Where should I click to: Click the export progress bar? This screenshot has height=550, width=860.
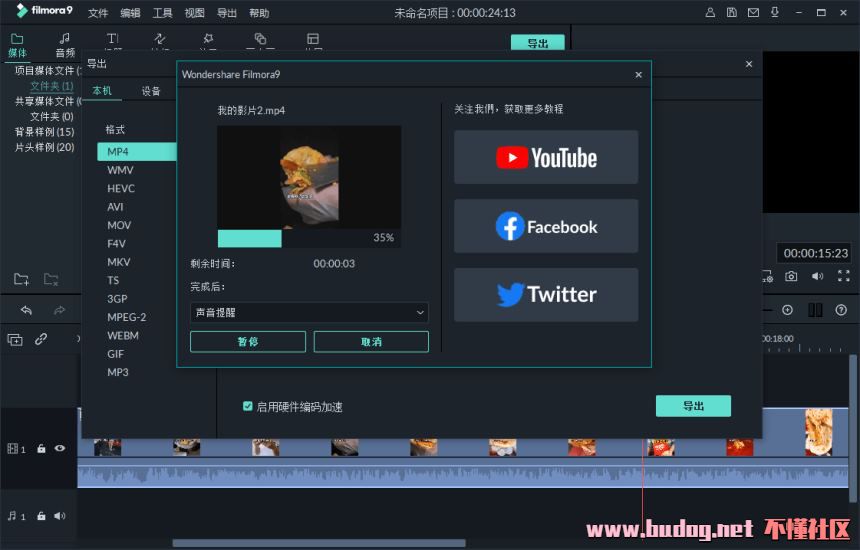tap(309, 238)
